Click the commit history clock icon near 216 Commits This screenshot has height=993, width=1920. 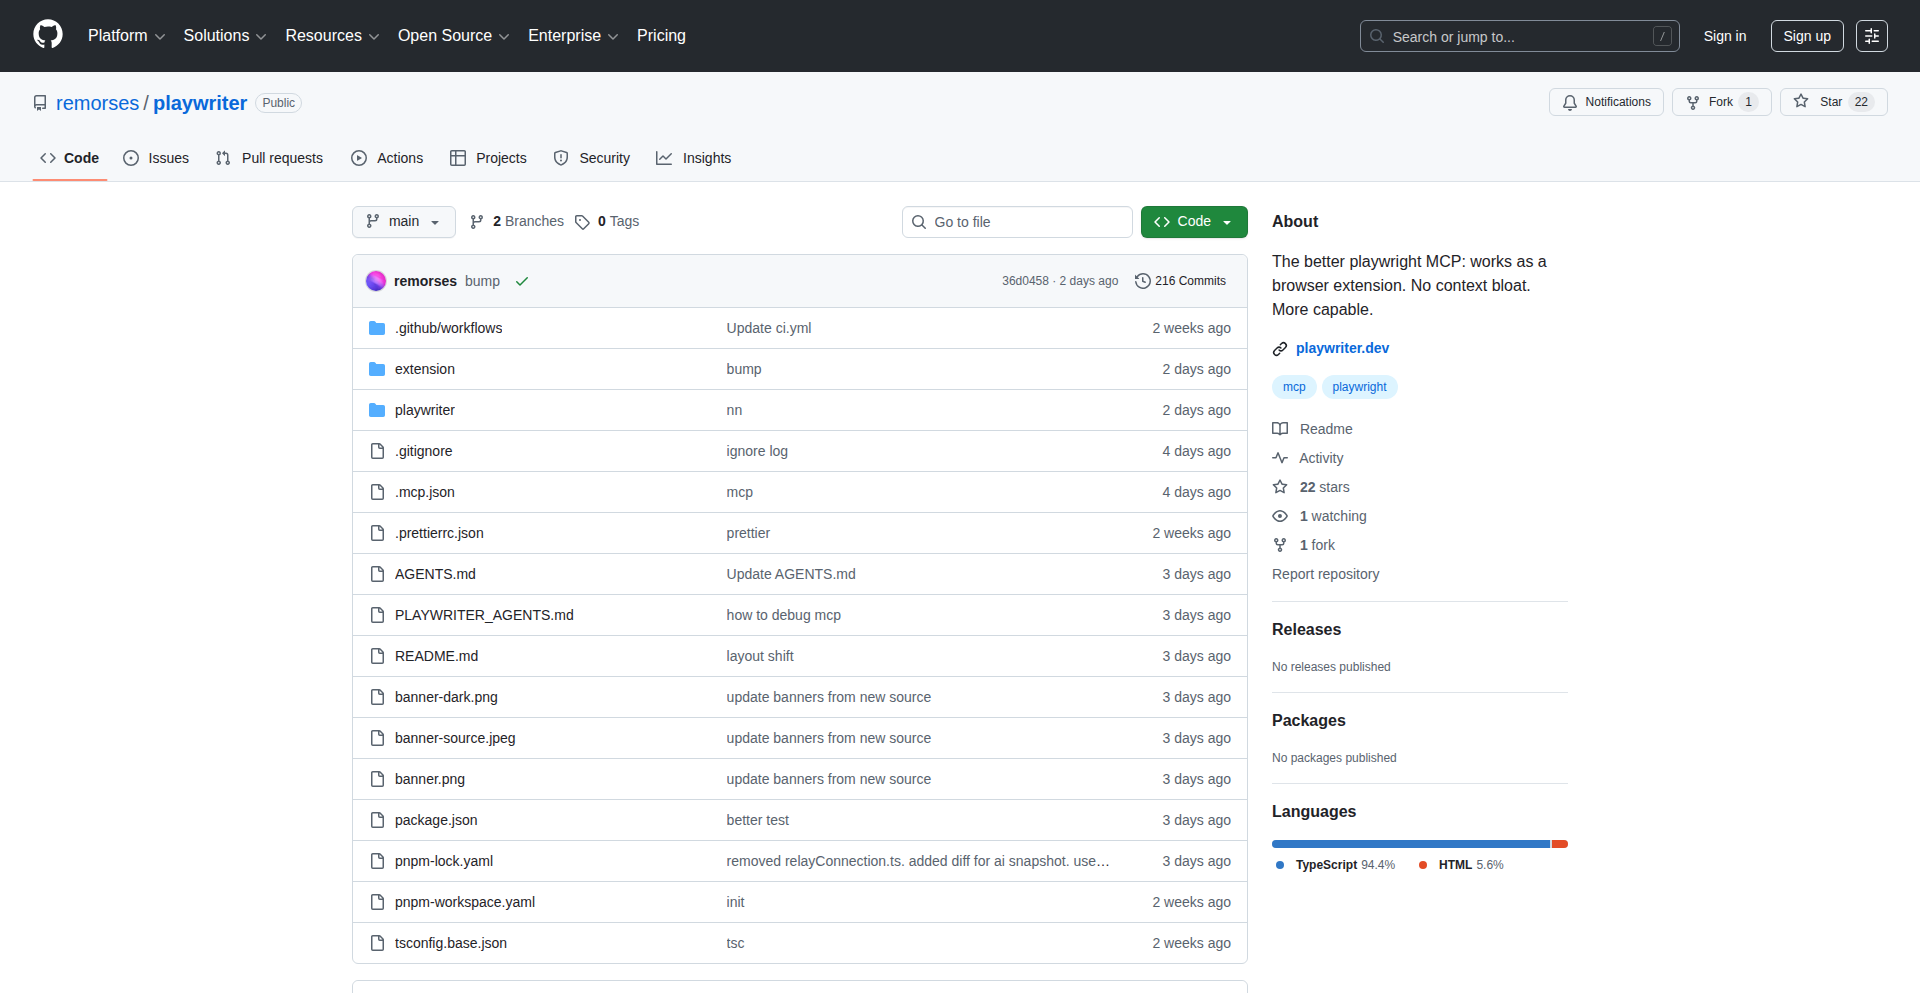click(x=1143, y=281)
